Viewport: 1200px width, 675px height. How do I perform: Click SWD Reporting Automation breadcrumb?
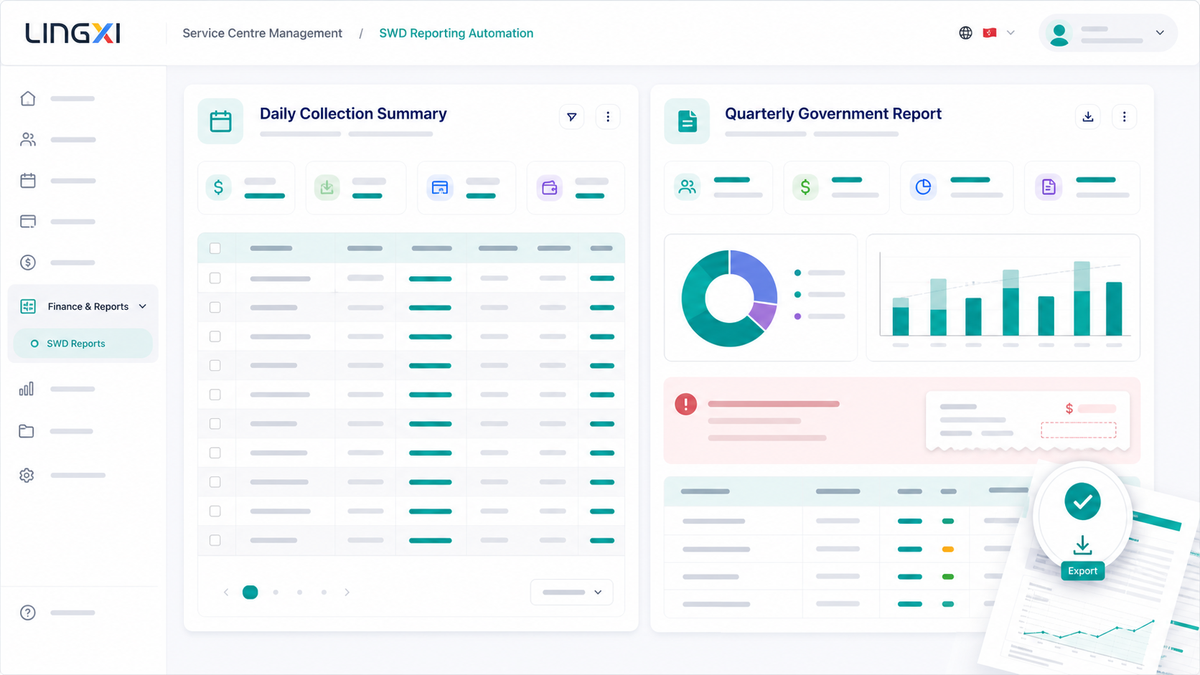pyautogui.click(x=456, y=33)
